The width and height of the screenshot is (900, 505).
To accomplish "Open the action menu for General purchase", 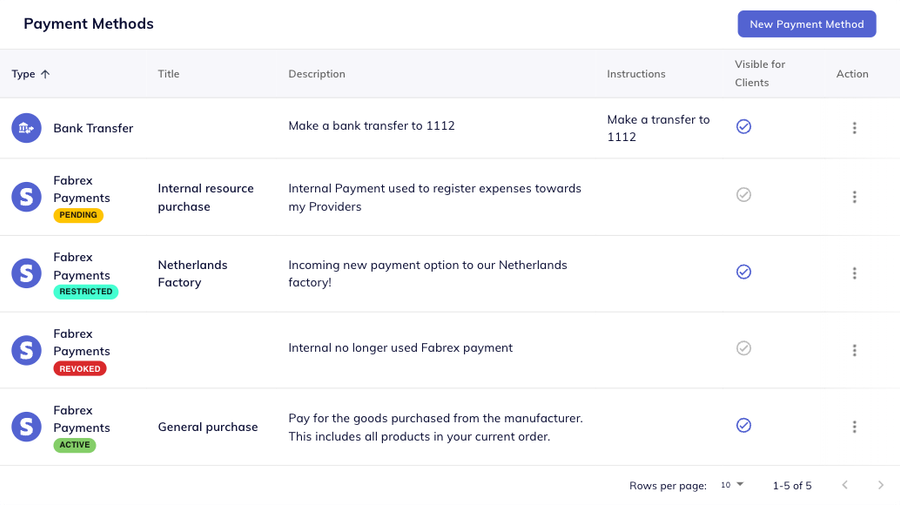I will 854,427.
